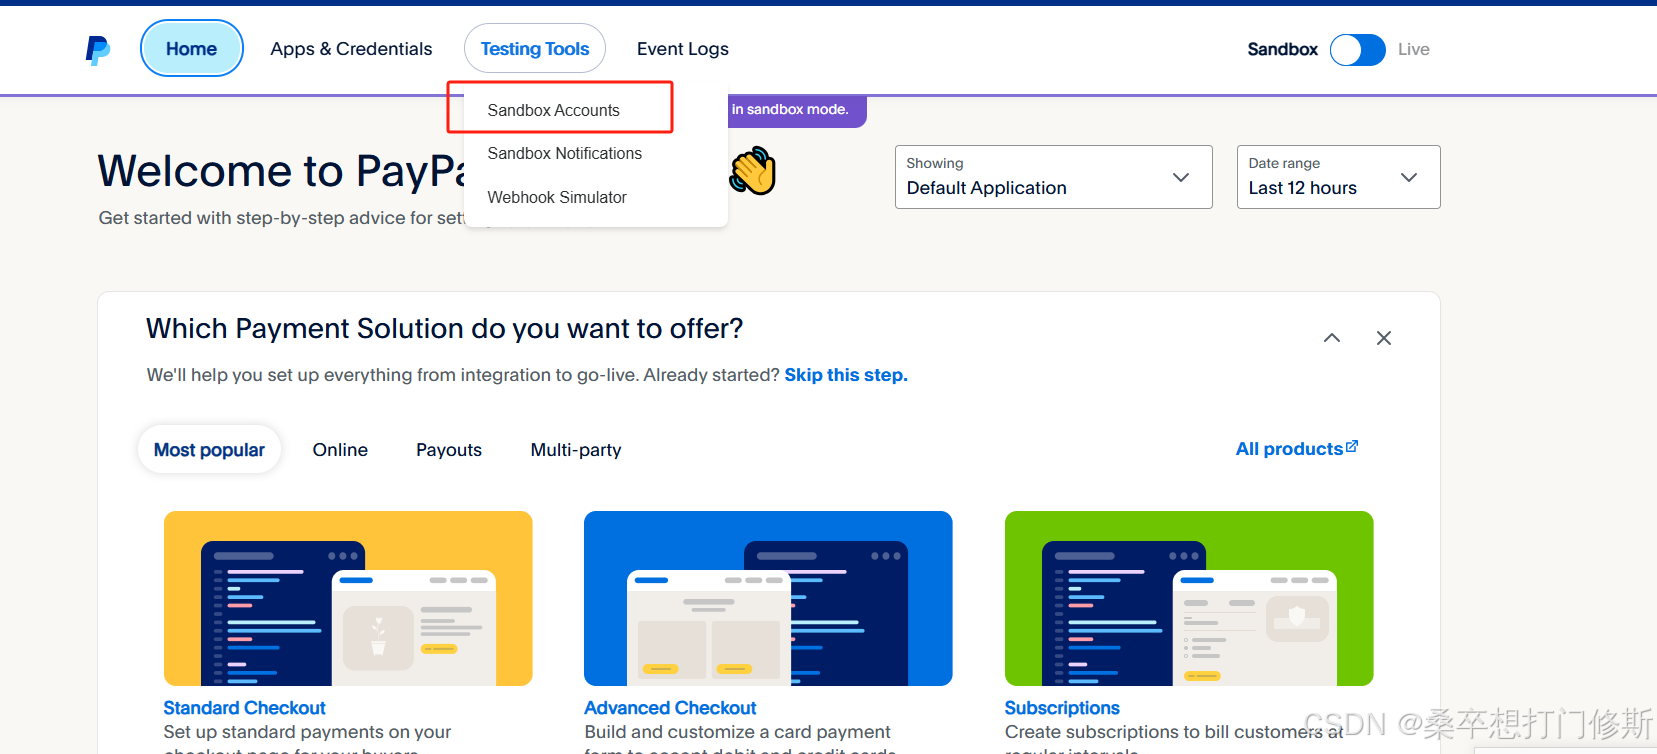Switch to the Multi-party tab
1657x754 pixels.
576,450
